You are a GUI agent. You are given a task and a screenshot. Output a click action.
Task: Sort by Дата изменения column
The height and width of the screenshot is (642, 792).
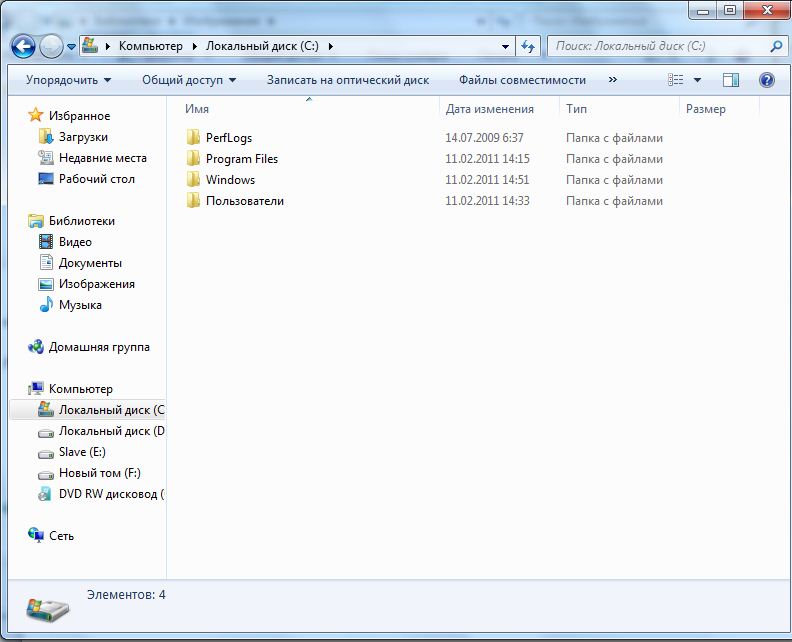pos(489,109)
